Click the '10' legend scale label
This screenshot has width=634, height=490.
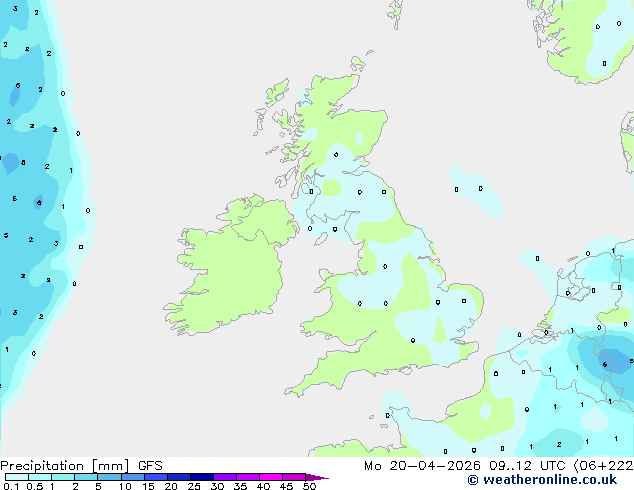(x=125, y=486)
